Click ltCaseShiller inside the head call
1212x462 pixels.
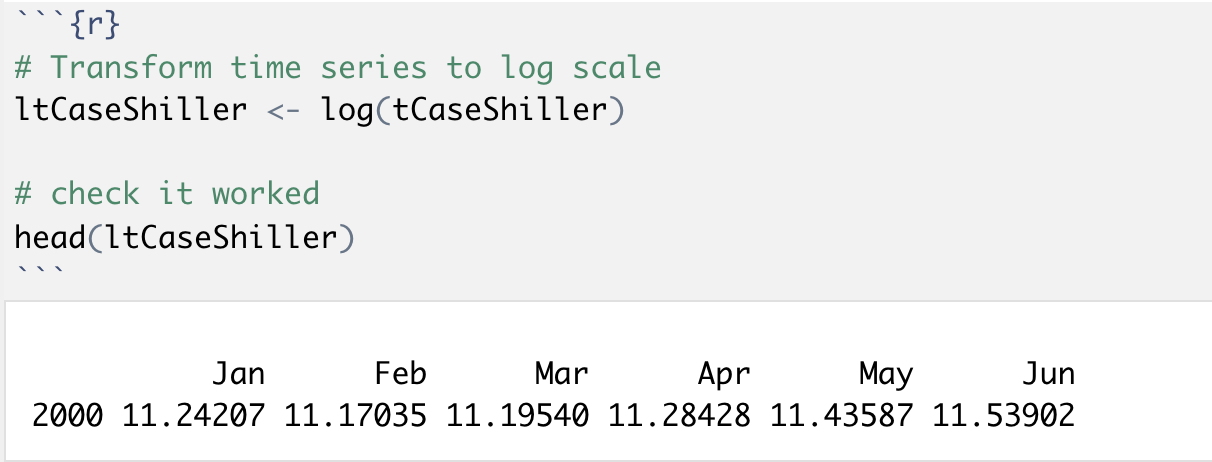click(x=222, y=237)
